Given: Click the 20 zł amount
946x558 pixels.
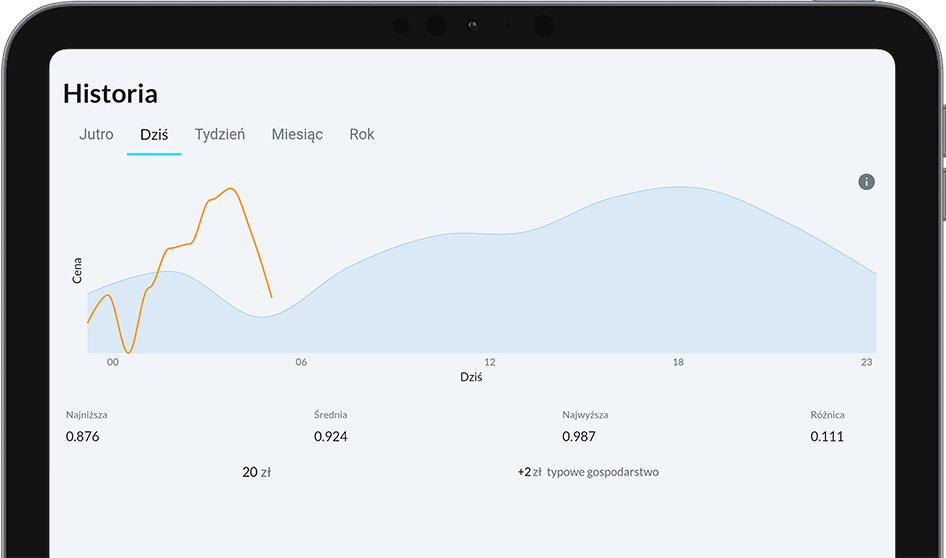Looking at the screenshot, I should [256, 472].
